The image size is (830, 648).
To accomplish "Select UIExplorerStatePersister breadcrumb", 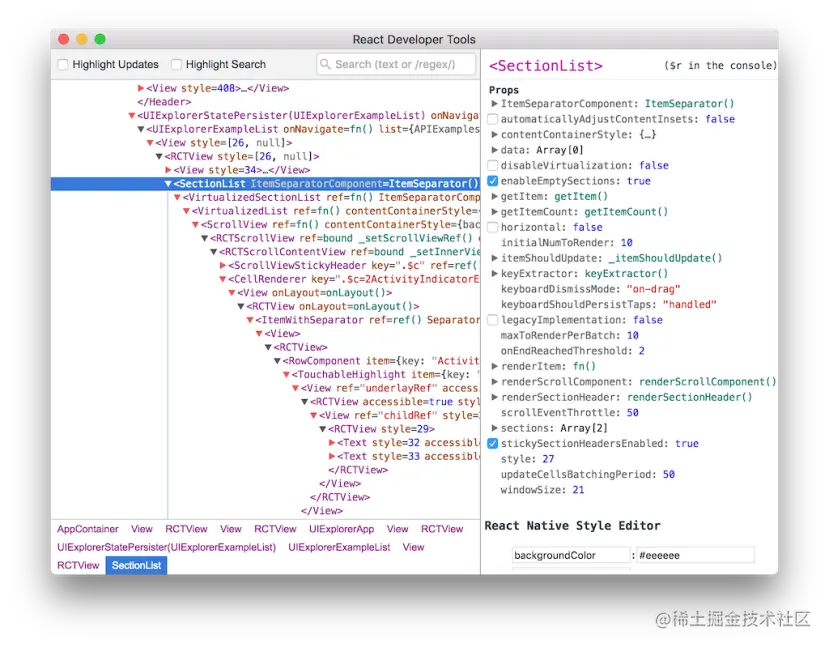I will point(167,547).
